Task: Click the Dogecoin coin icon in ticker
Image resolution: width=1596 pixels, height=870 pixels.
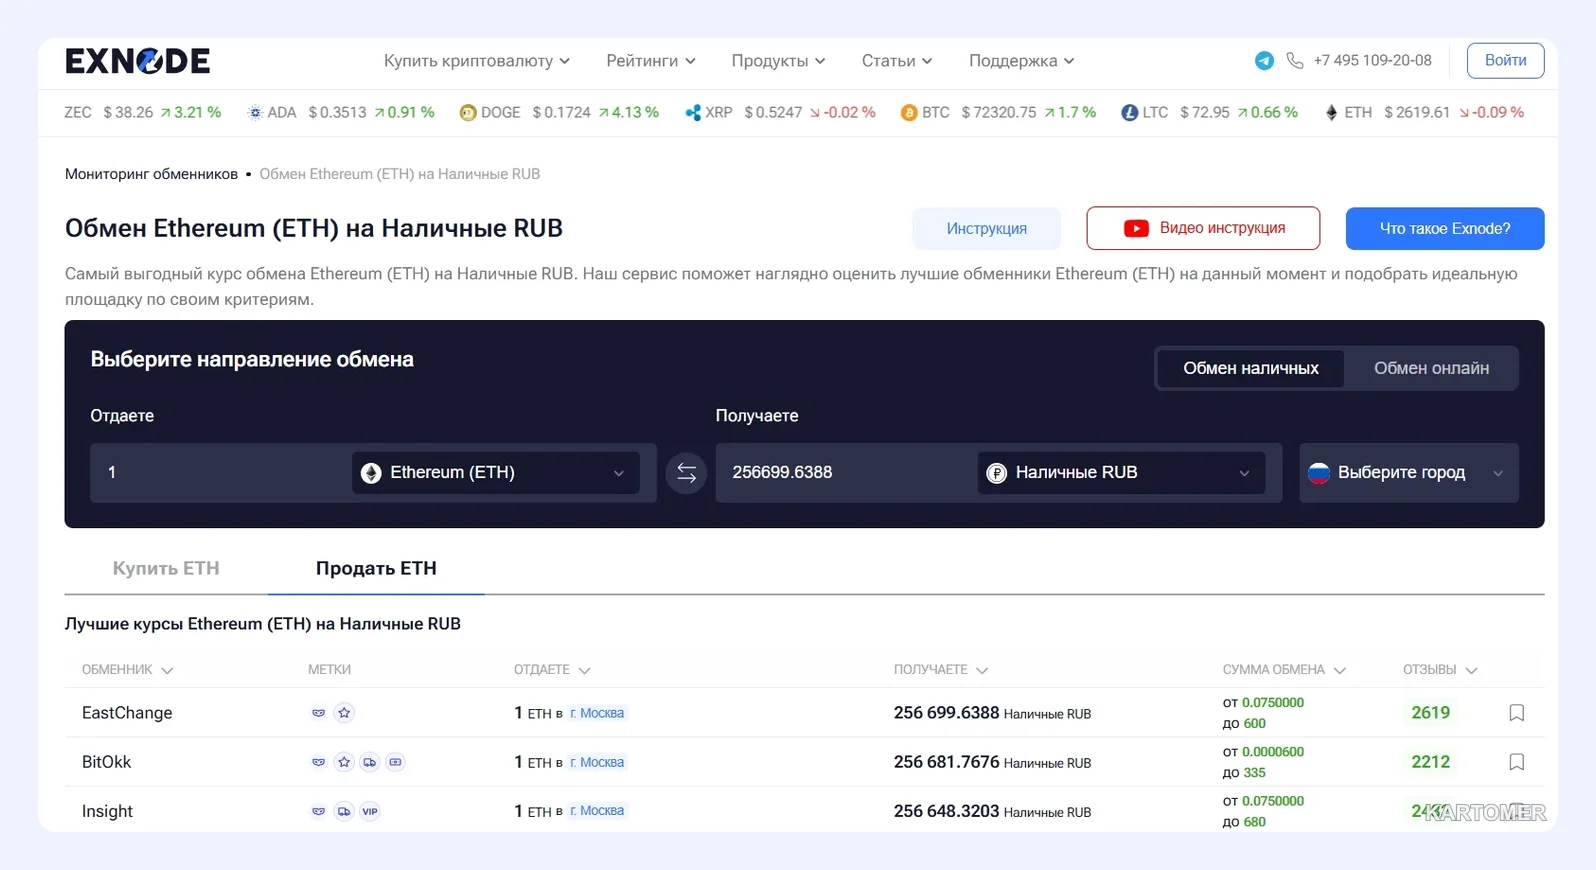Action: click(467, 113)
